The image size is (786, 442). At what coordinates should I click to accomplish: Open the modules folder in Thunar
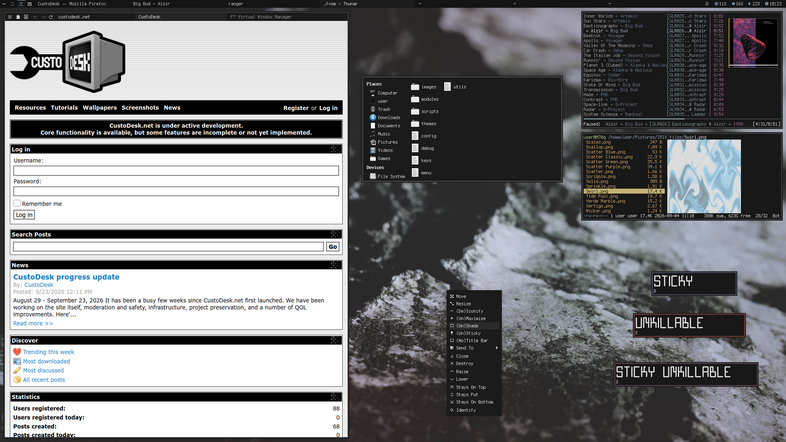pos(425,99)
